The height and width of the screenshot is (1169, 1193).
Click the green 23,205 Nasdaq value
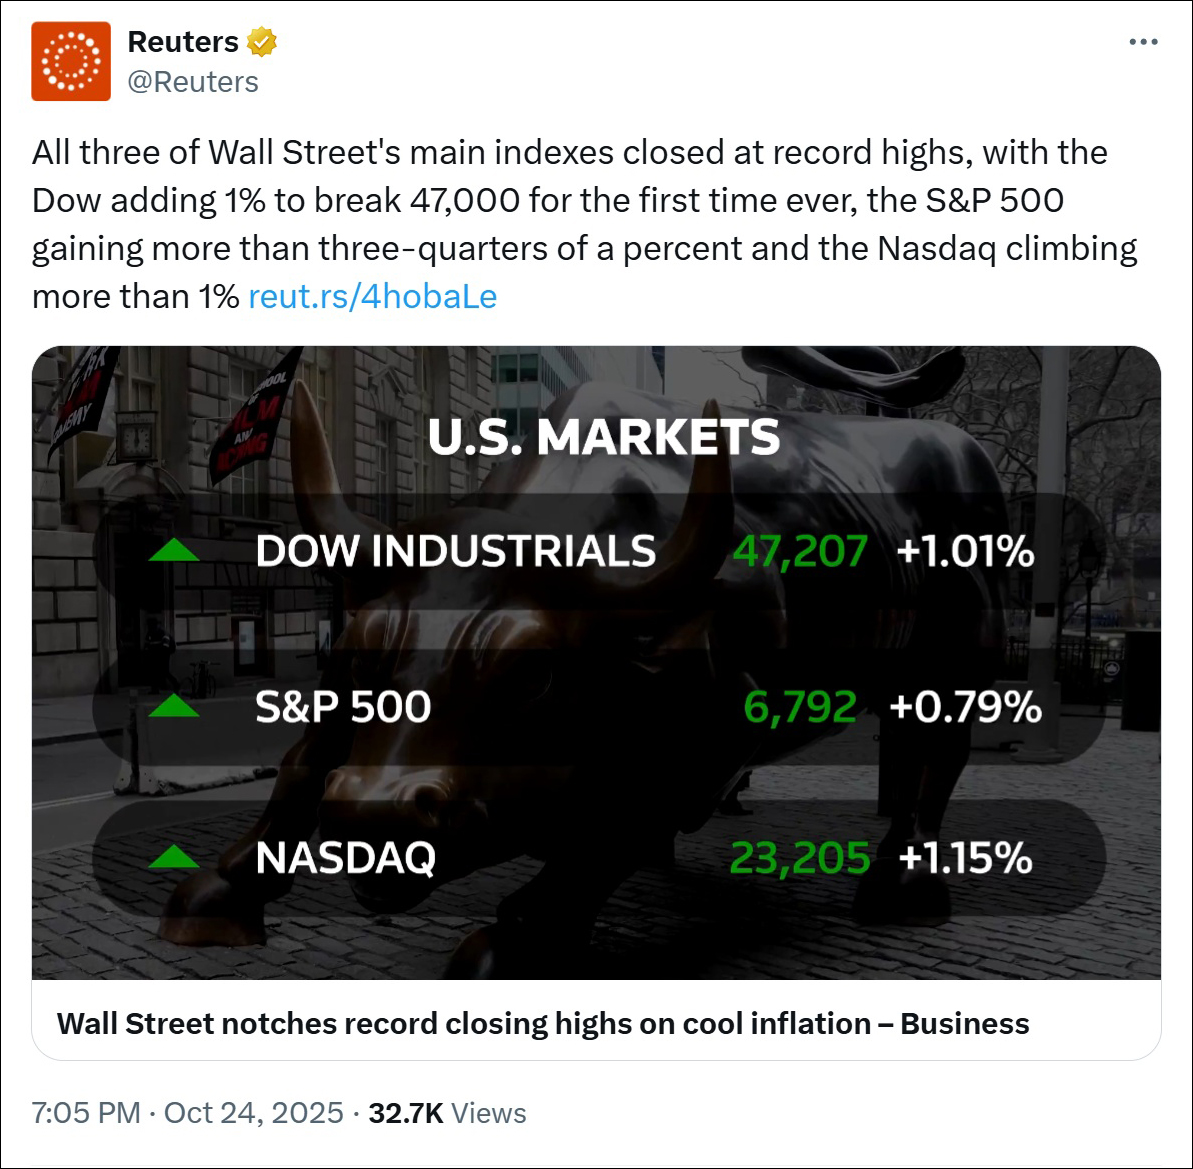click(x=800, y=858)
